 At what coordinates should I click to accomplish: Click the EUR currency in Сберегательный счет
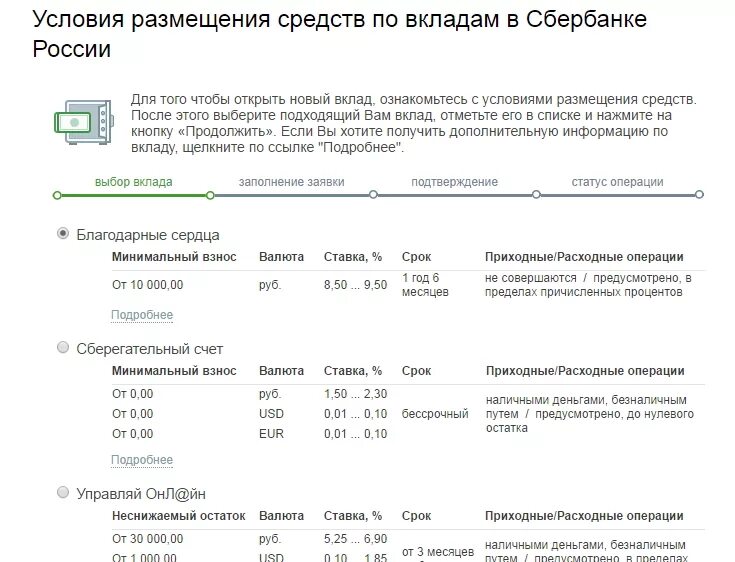click(271, 434)
